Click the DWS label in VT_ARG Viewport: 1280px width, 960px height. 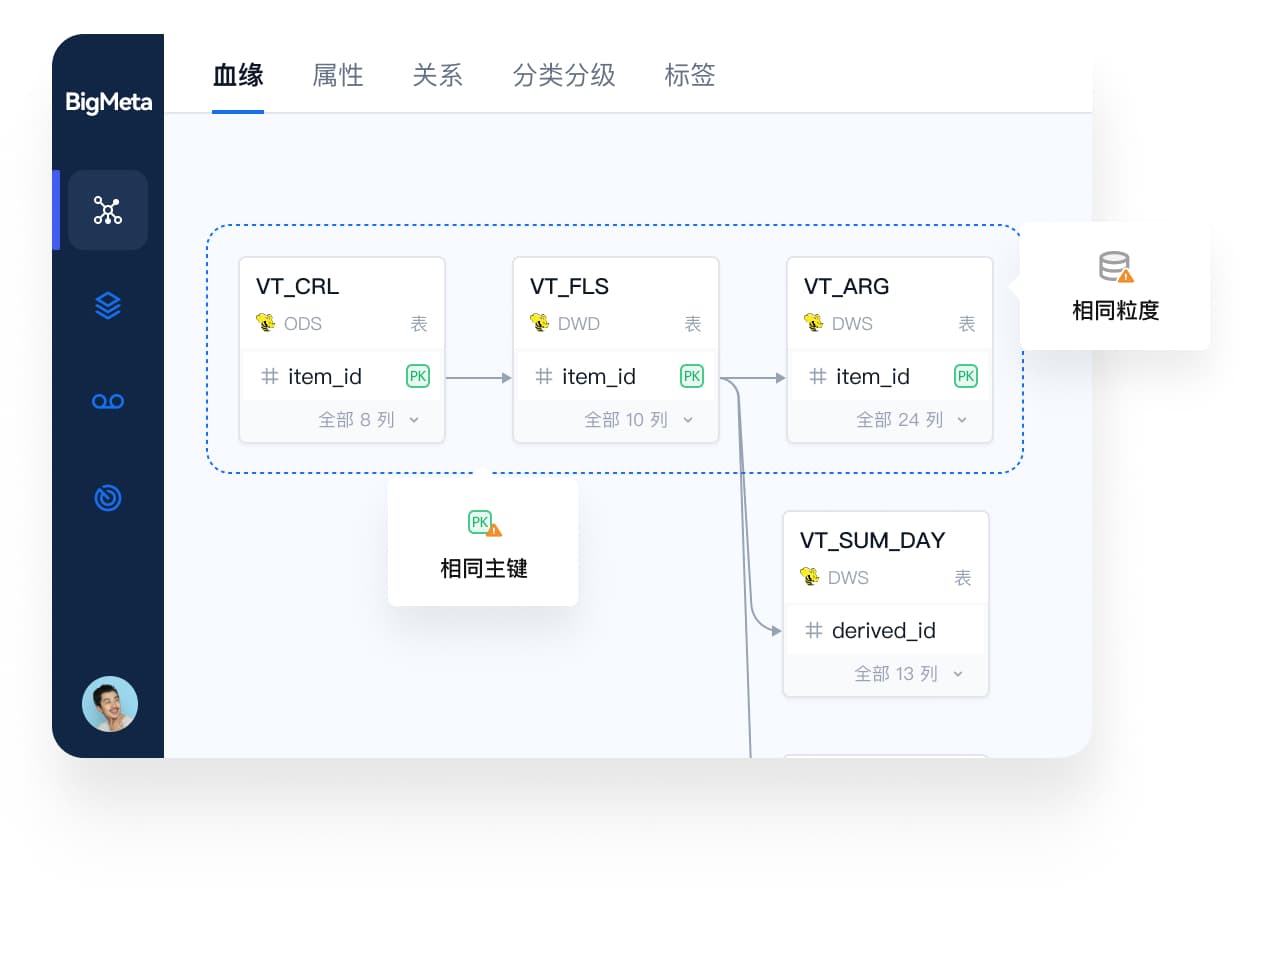tap(852, 323)
